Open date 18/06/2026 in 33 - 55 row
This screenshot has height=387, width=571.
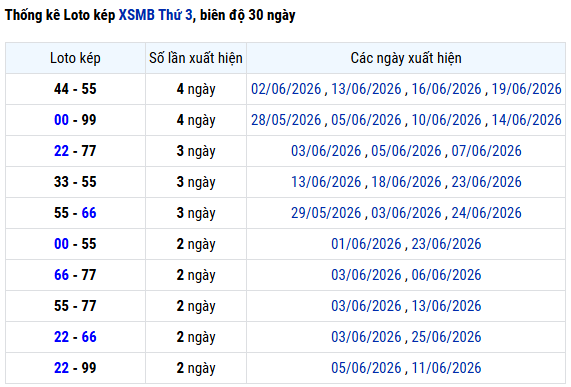(406, 182)
